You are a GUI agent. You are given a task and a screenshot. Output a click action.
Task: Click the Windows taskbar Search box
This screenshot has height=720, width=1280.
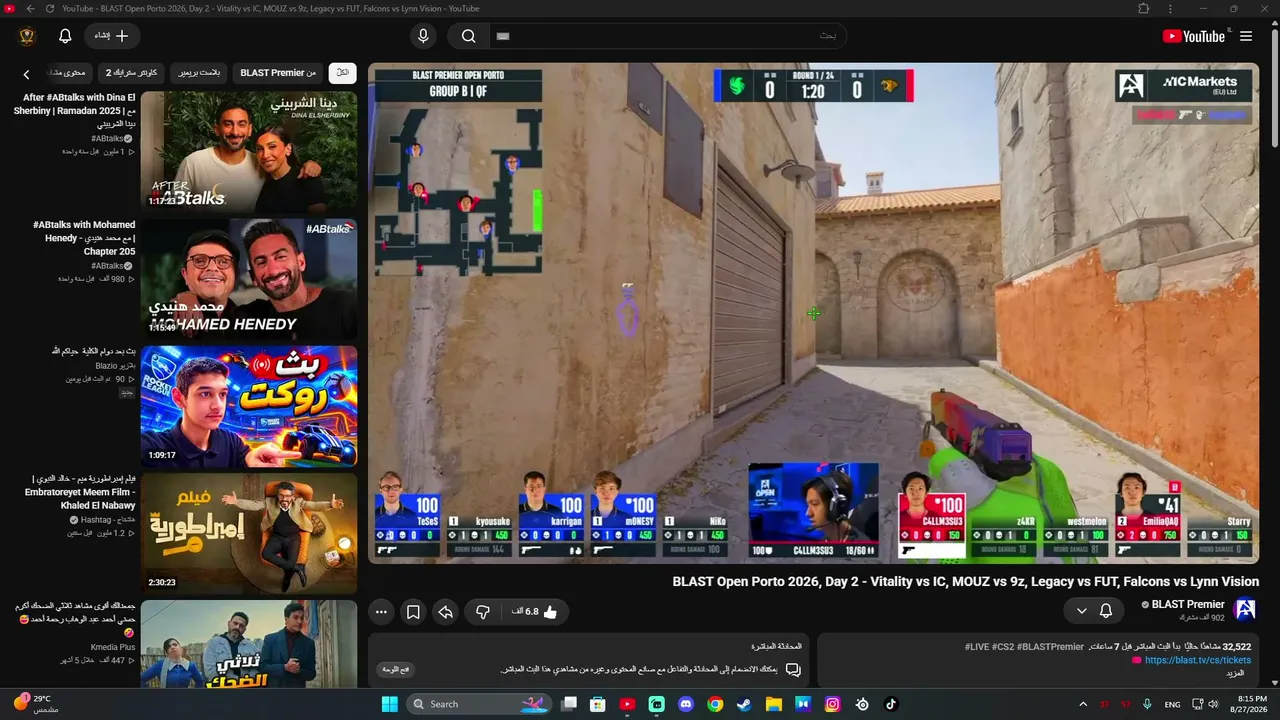coord(480,704)
